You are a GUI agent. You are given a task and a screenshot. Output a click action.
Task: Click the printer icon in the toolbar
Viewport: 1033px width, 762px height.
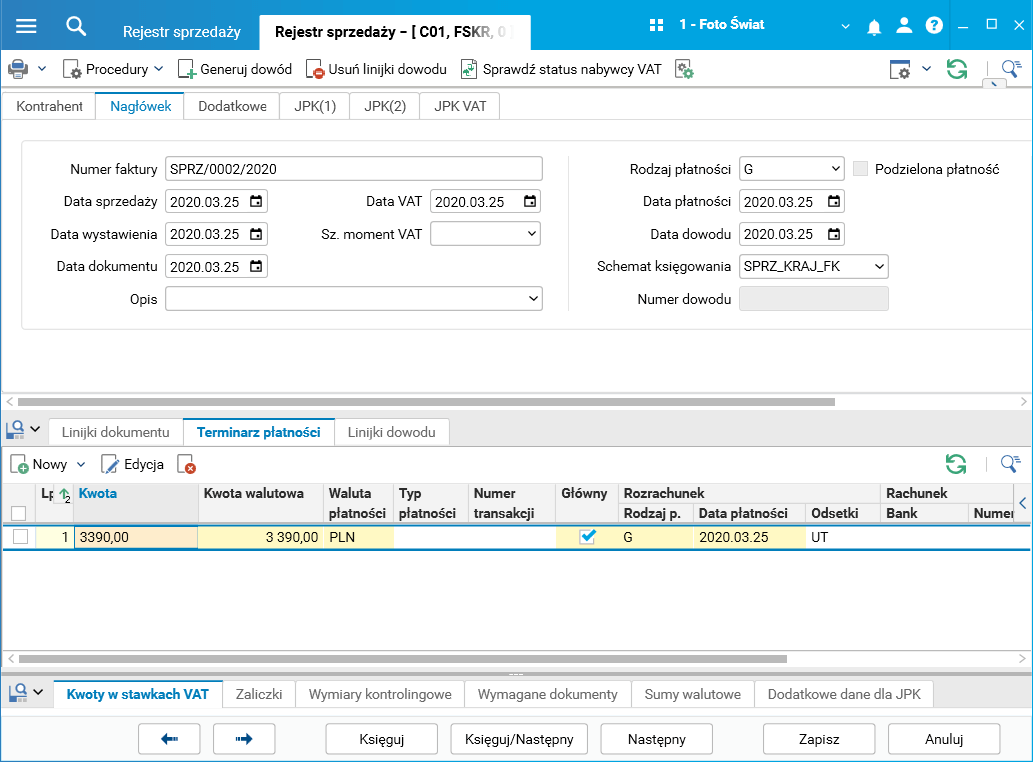[x=18, y=69]
